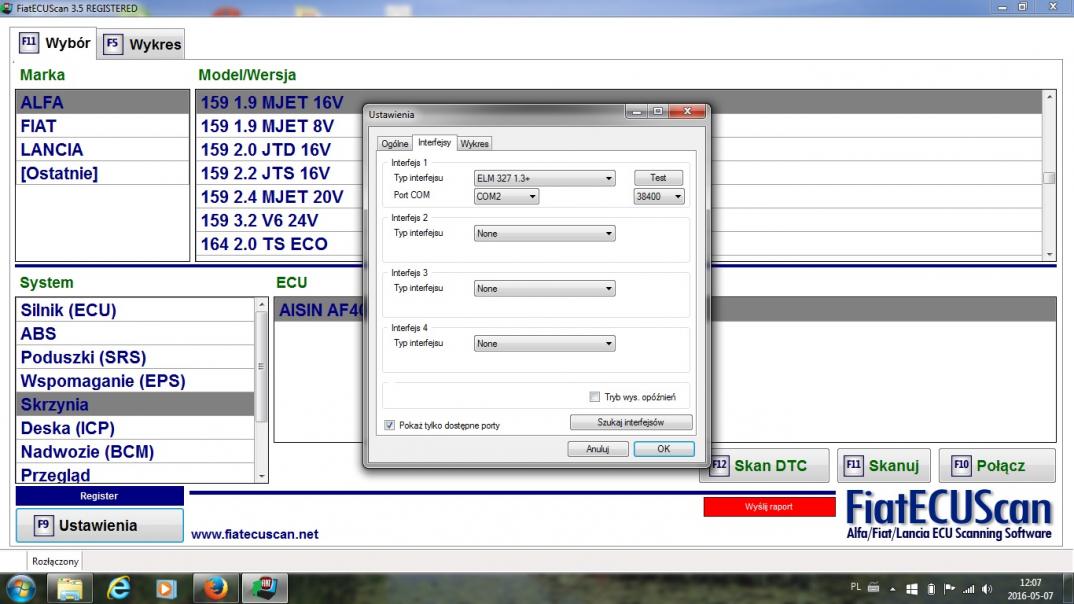Open Interfejs 4 type dropdown
This screenshot has width=1074, height=604.
coord(545,344)
